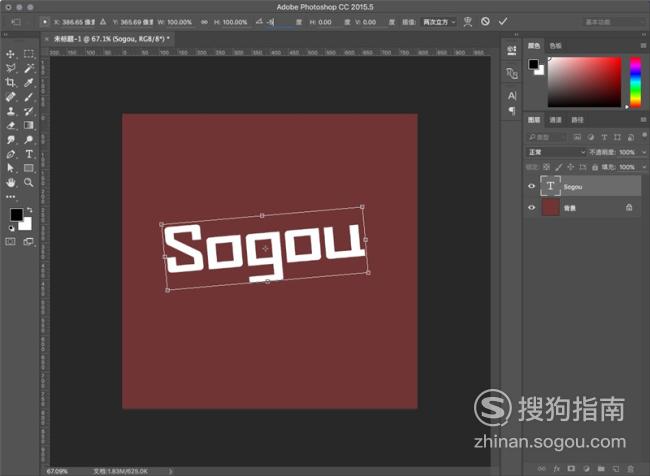Image resolution: width=650 pixels, height=476 pixels.
Task: Select the Move tool
Action: pos(10,54)
